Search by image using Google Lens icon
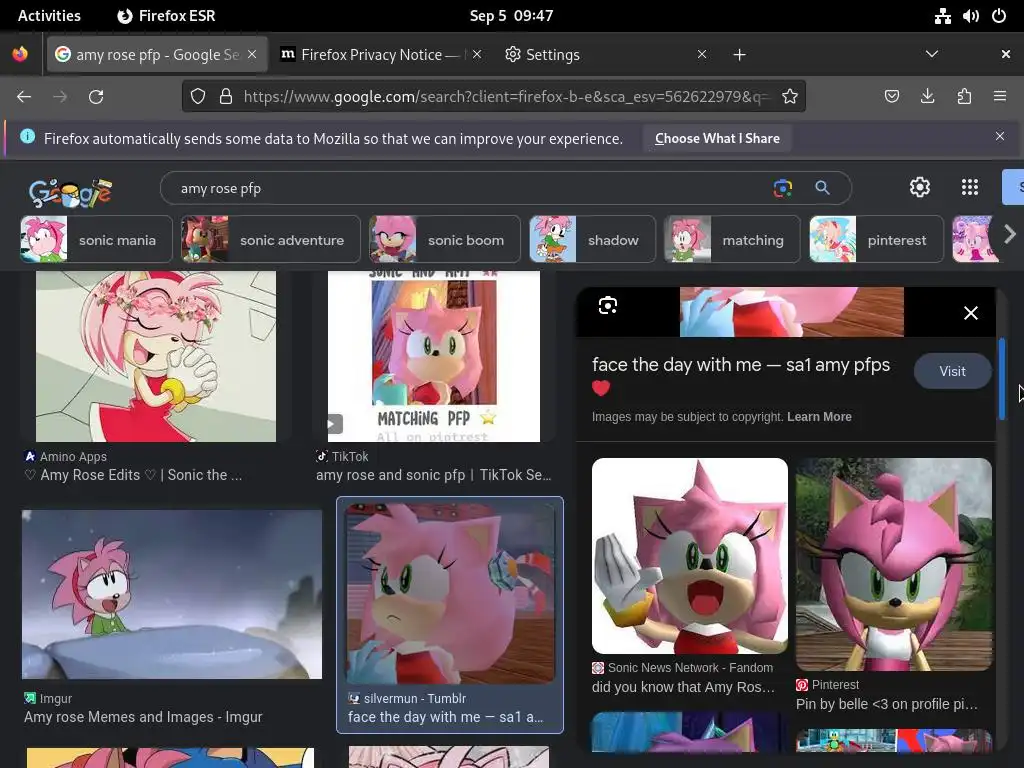1024x768 pixels. (x=782, y=188)
